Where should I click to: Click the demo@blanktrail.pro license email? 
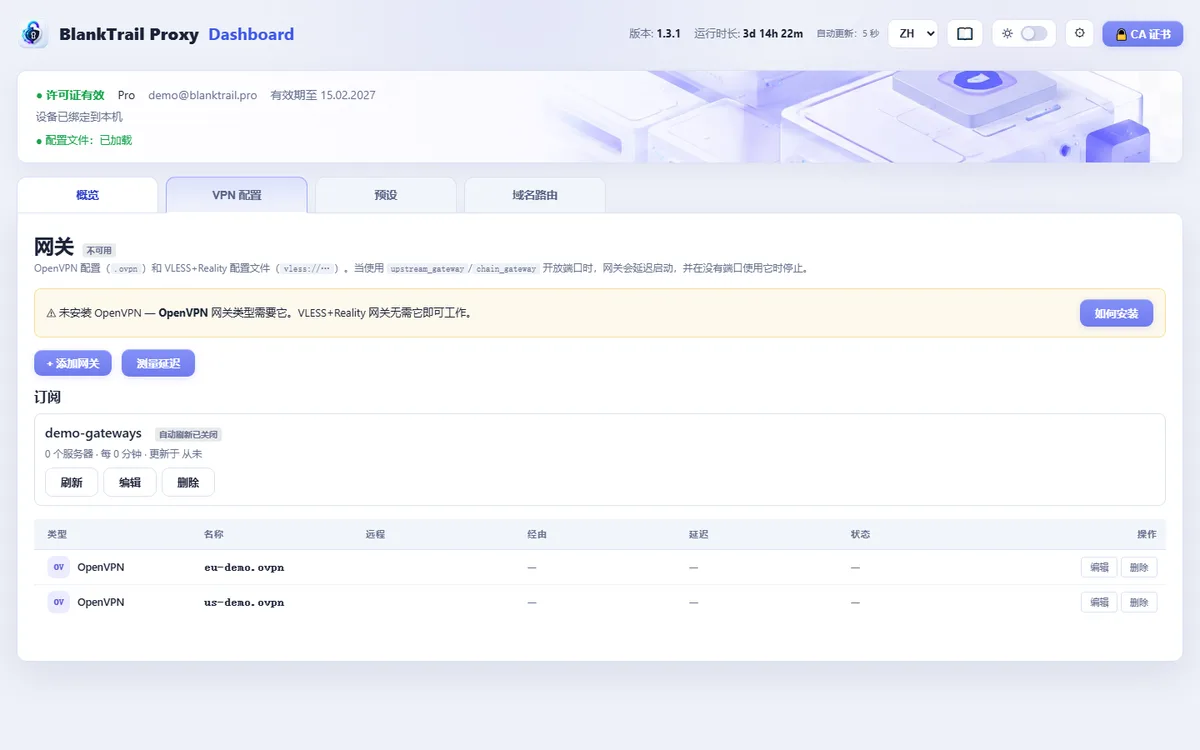[203, 95]
